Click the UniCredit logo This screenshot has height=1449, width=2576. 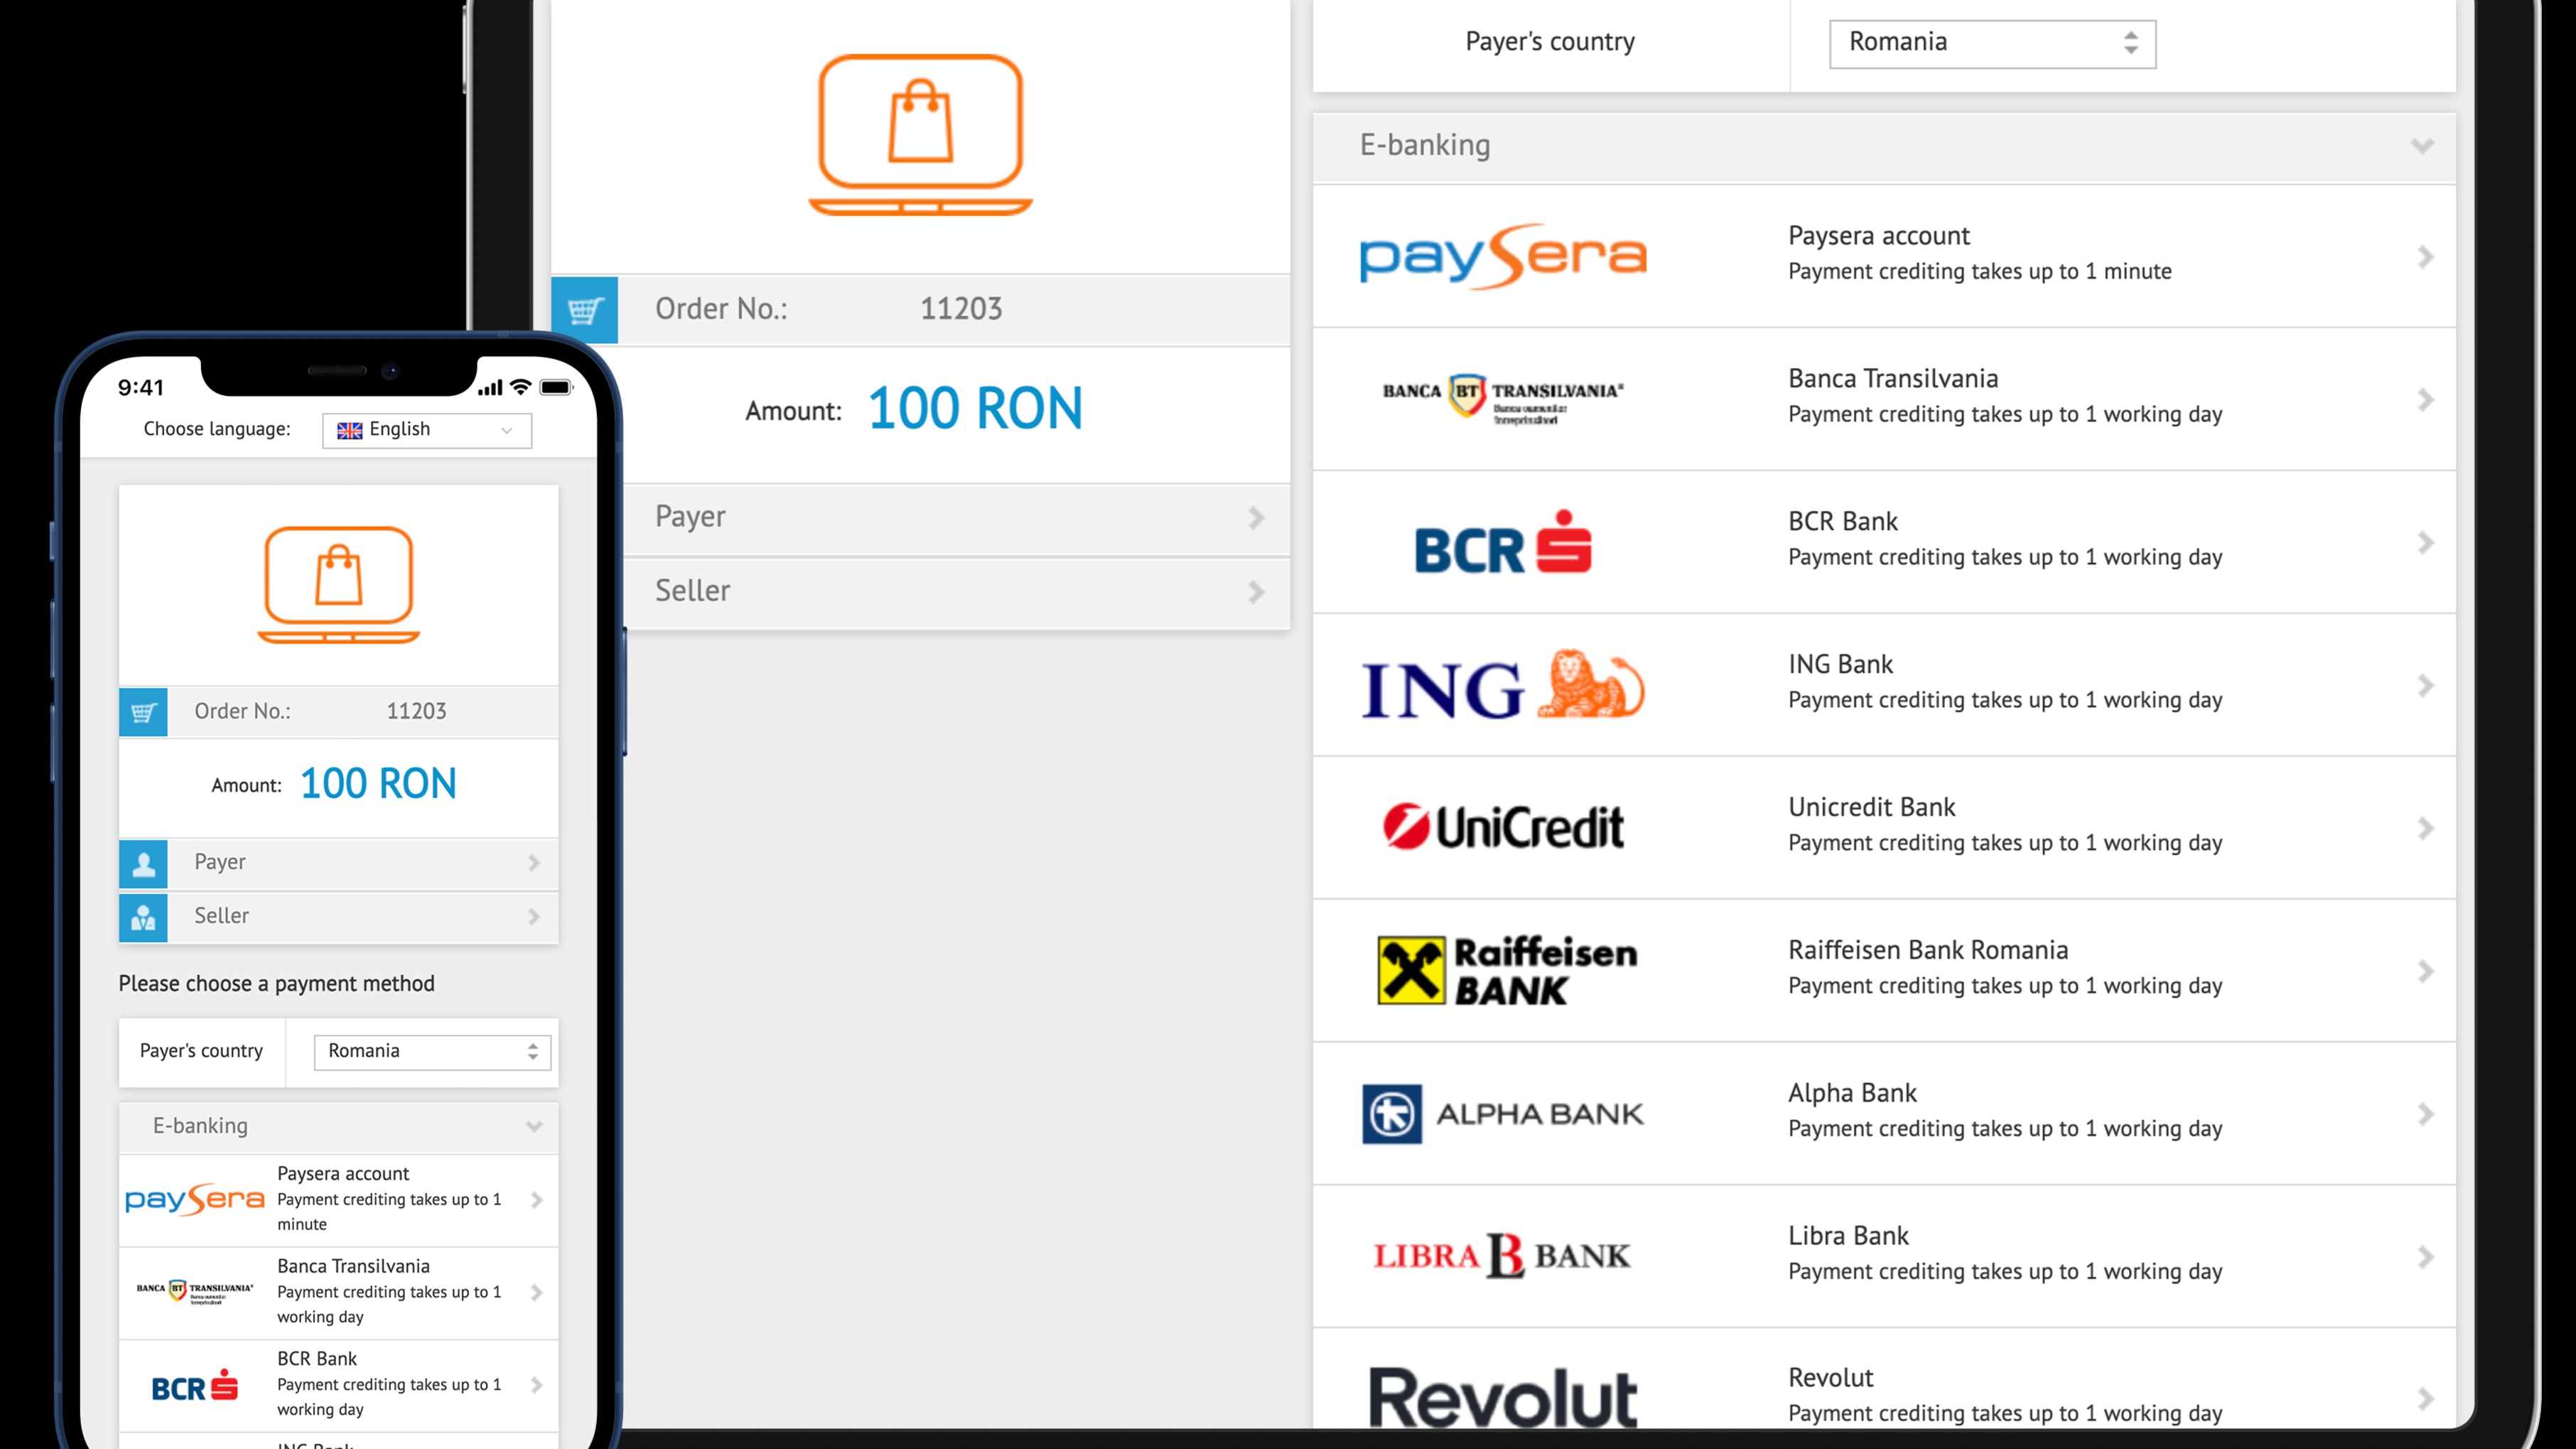click(x=1503, y=827)
